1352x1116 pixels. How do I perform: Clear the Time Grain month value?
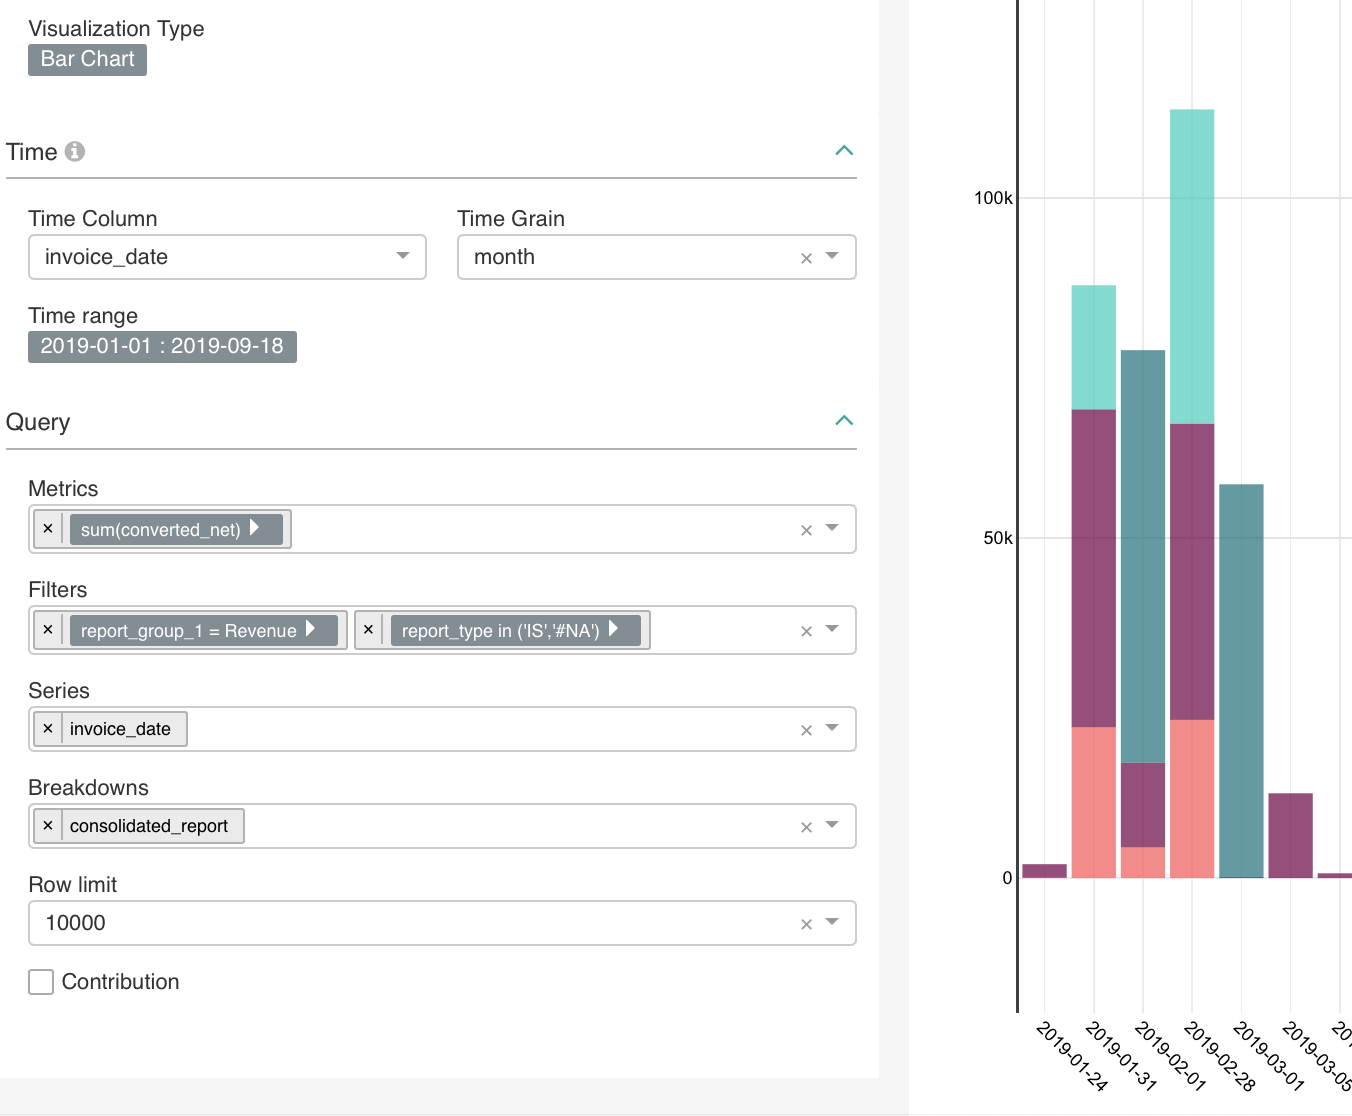click(806, 258)
